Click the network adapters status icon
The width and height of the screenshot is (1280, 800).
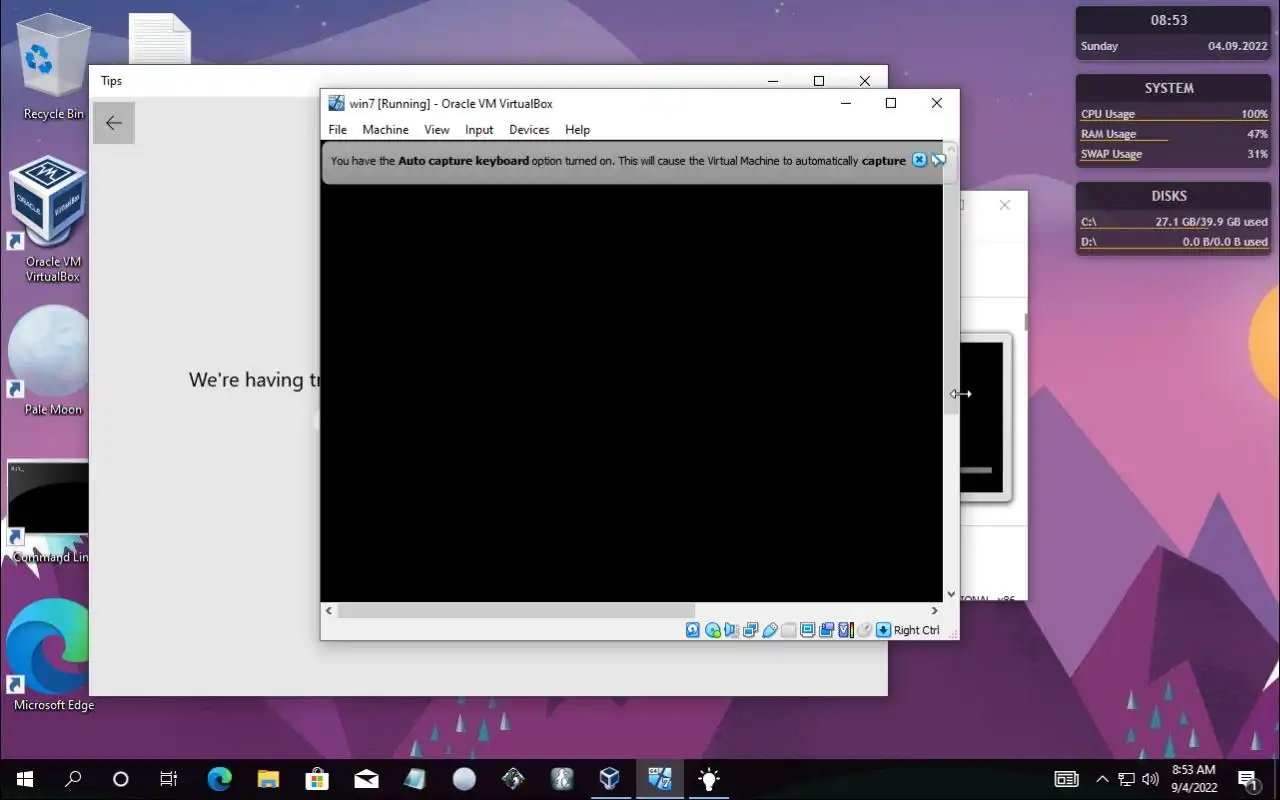pyautogui.click(x=750, y=630)
